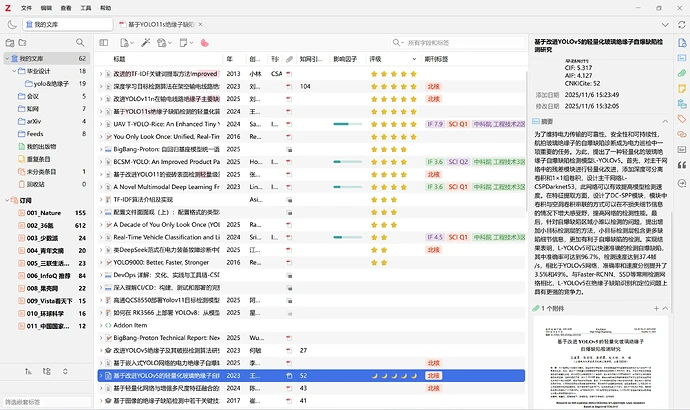Jump to the Notes icon in side nav
Screen dimensions: 690x410
pos(682,88)
